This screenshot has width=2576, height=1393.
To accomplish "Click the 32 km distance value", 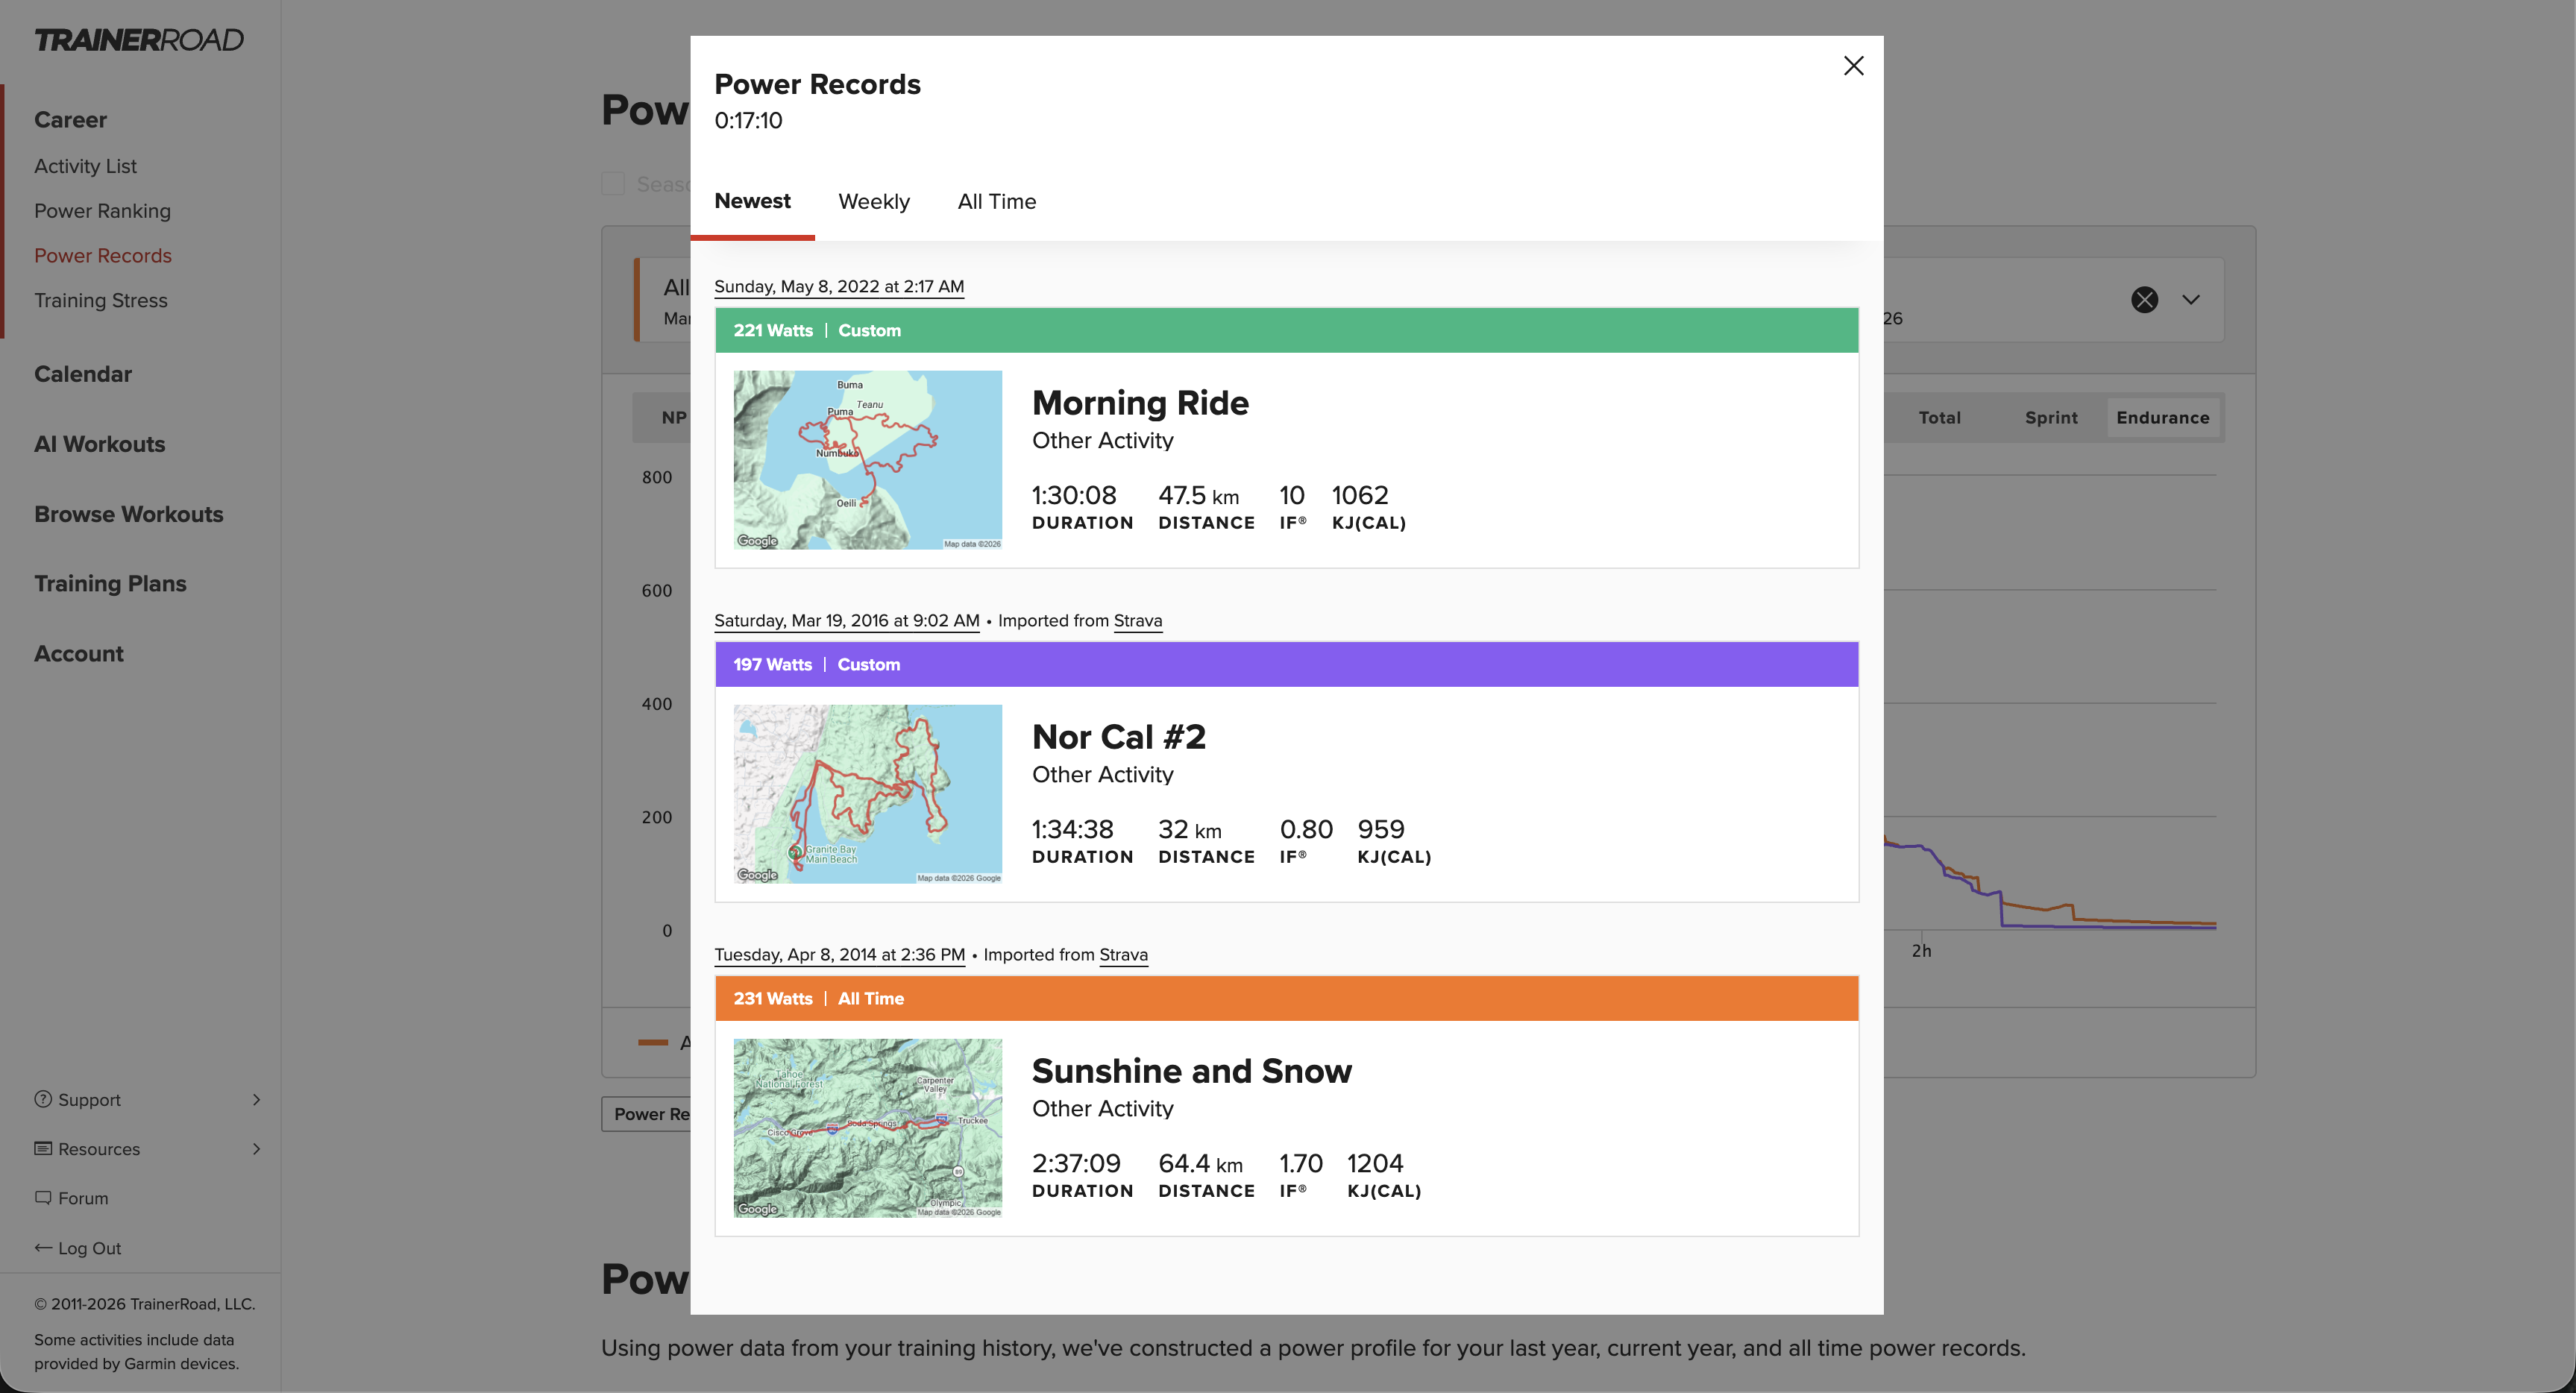I will [1190, 830].
